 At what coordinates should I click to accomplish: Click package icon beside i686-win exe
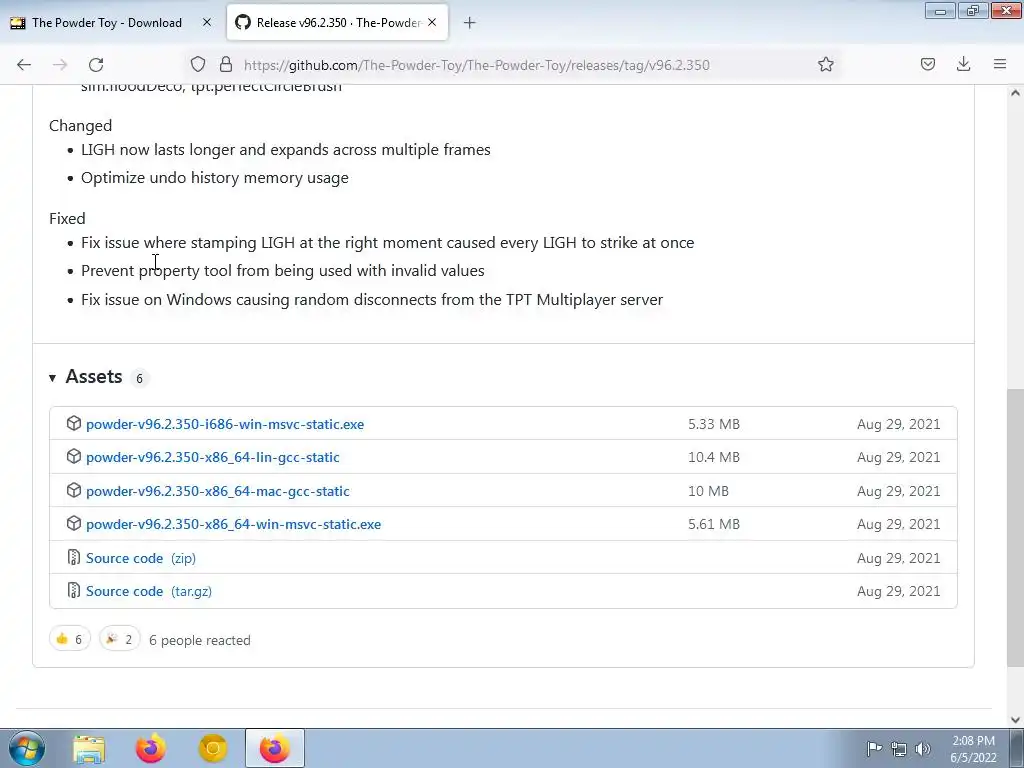74,423
